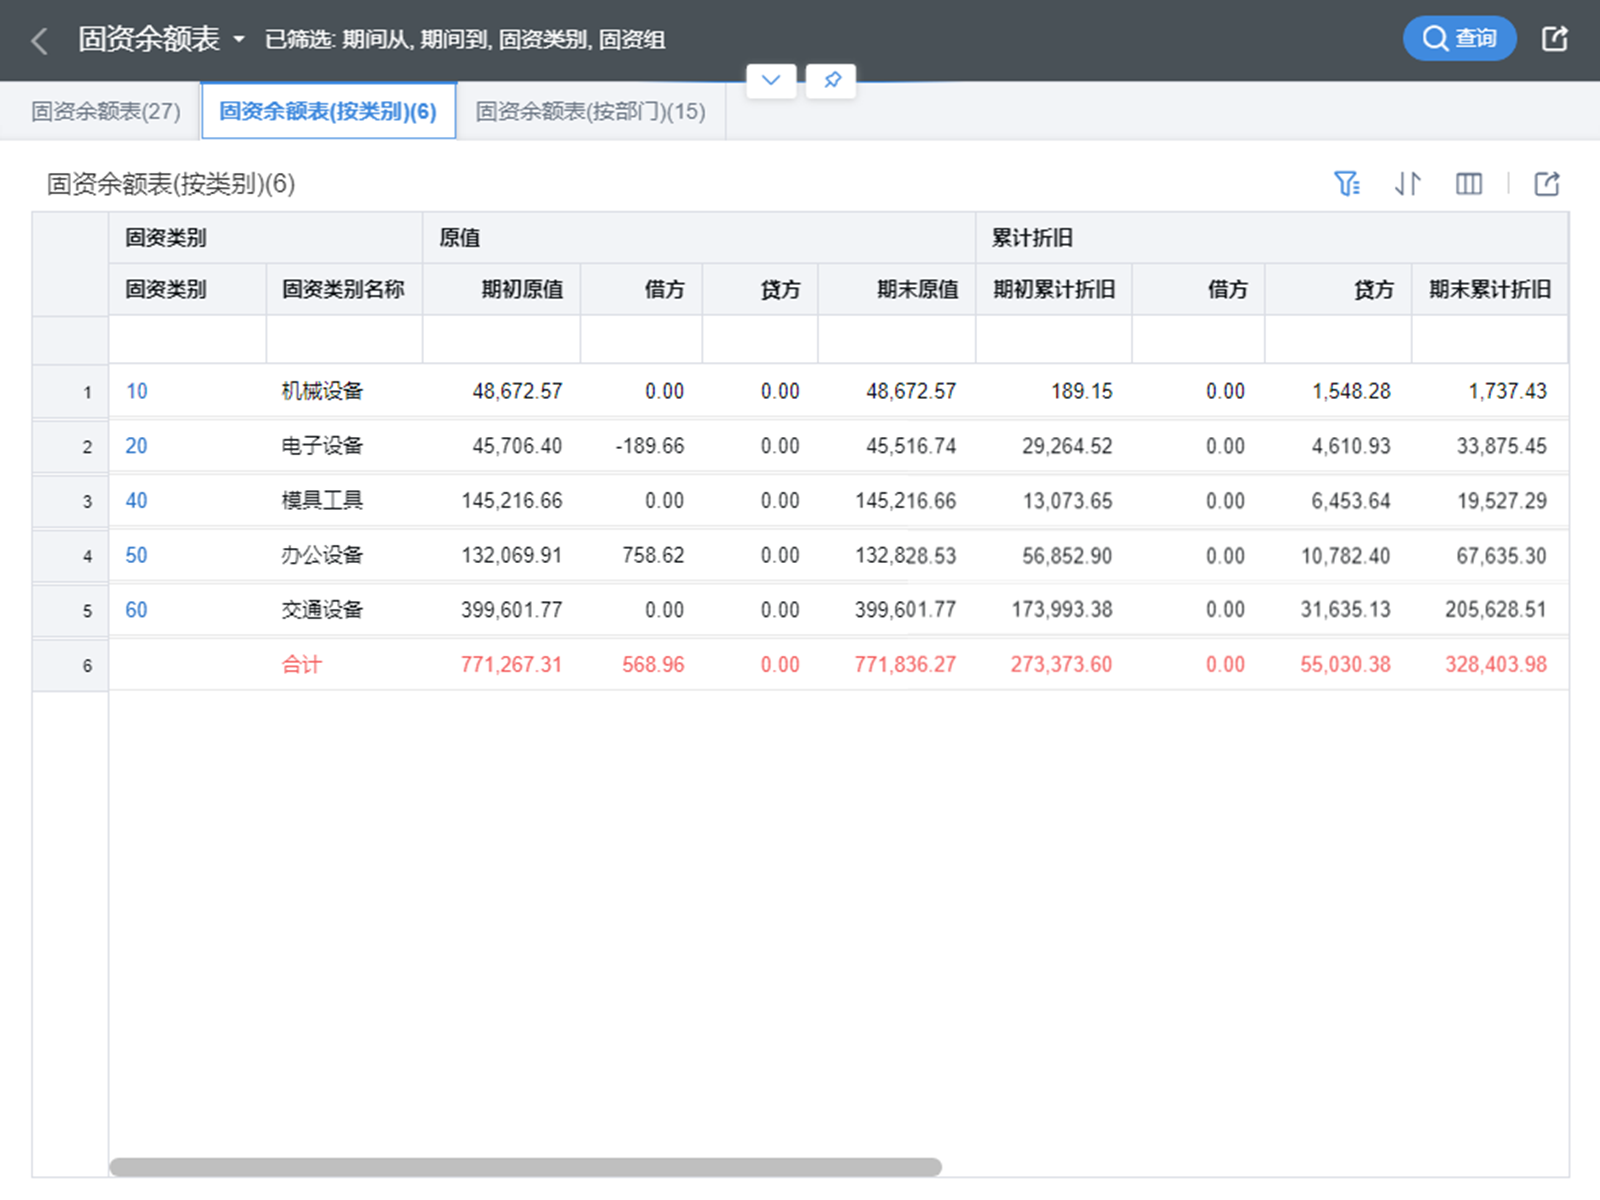Click the value 205,628.51
This screenshot has height=1200, width=1600.
point(1496,610)
